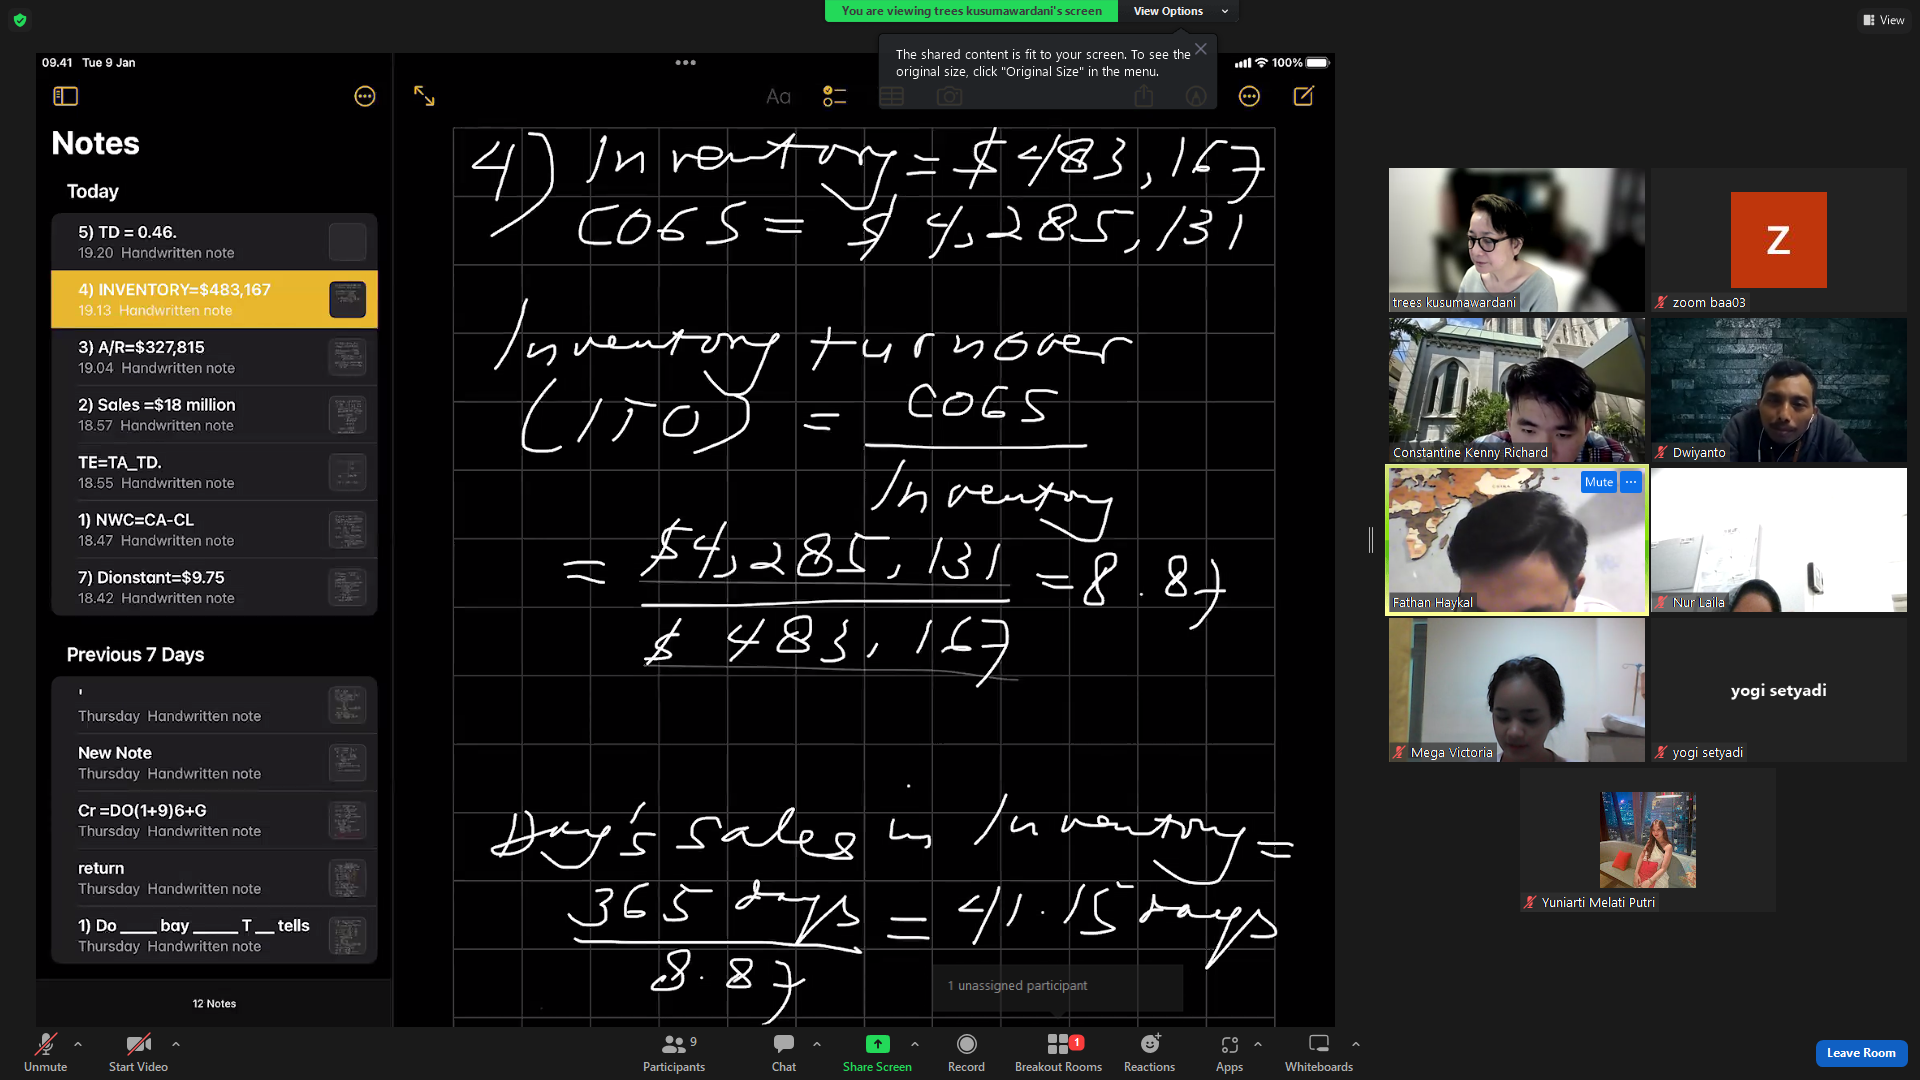Select note '4) INVENTORY=$483,167'
This screenshot has height=1080, width=1920.
[x=214, y=299]
